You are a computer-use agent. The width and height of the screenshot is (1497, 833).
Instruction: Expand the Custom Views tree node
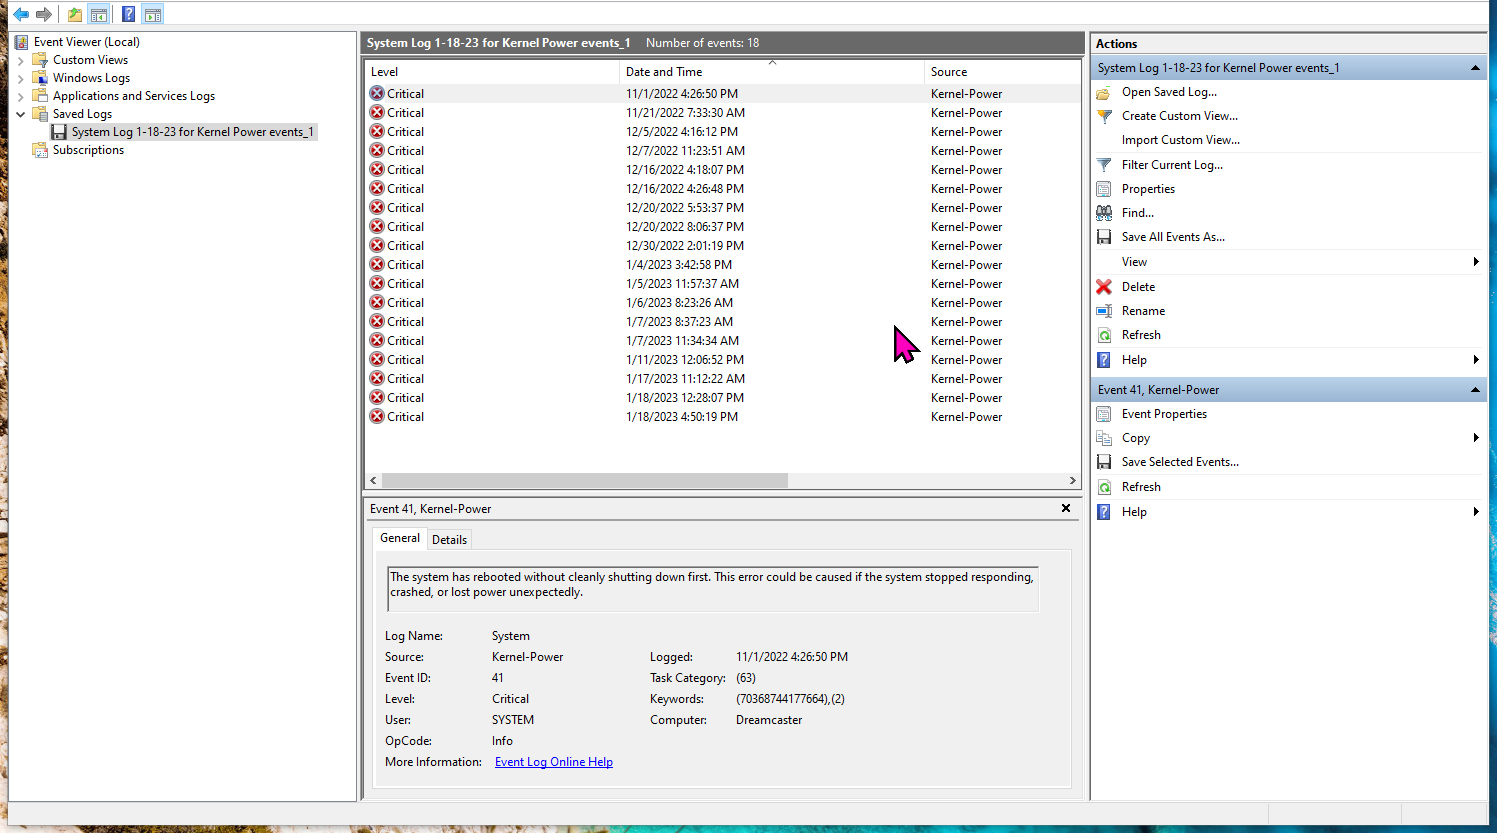pos(21,61)
